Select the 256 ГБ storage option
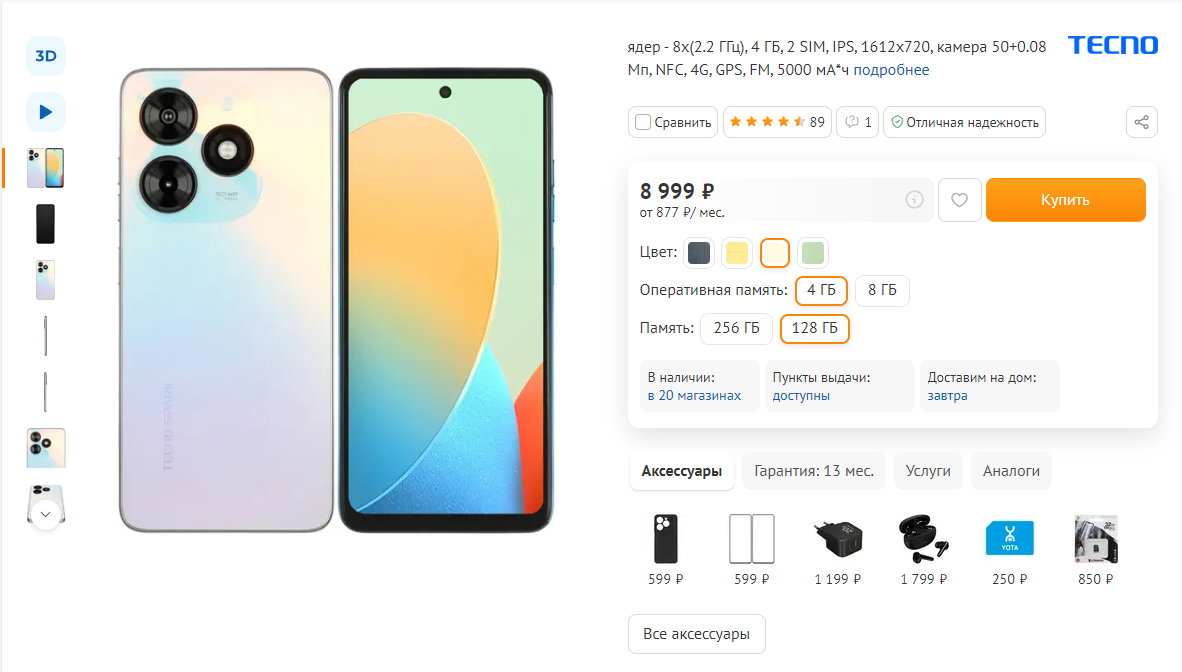Viewport: 1182px width, 672px height. [x=736, y=328]
